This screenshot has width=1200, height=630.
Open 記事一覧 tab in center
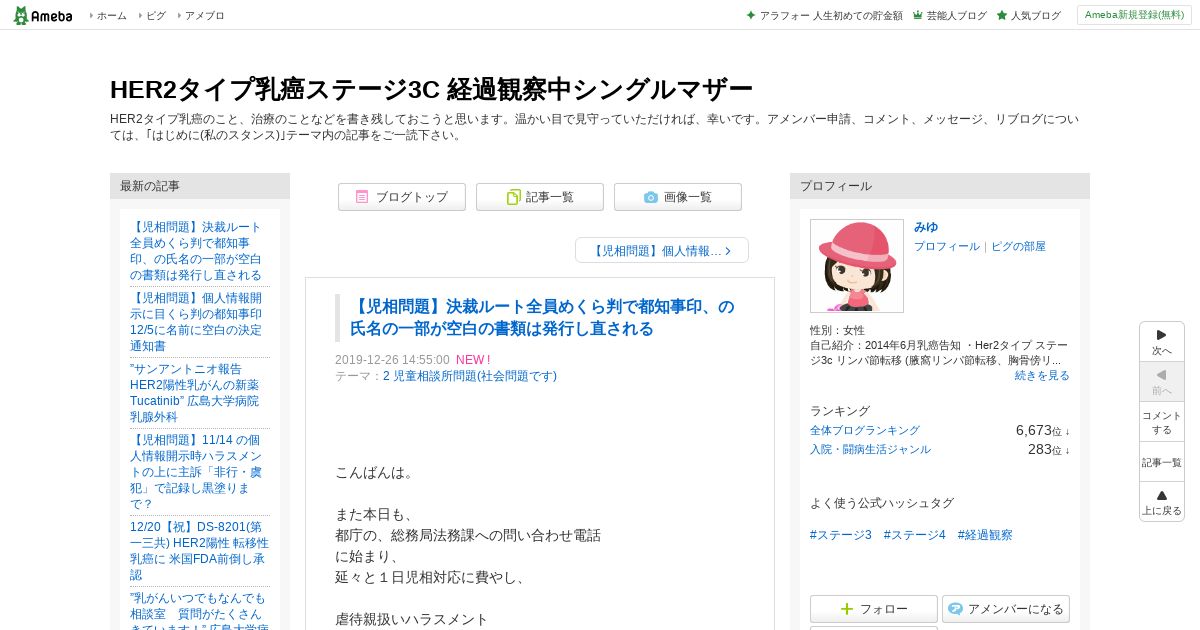(540, 197)
